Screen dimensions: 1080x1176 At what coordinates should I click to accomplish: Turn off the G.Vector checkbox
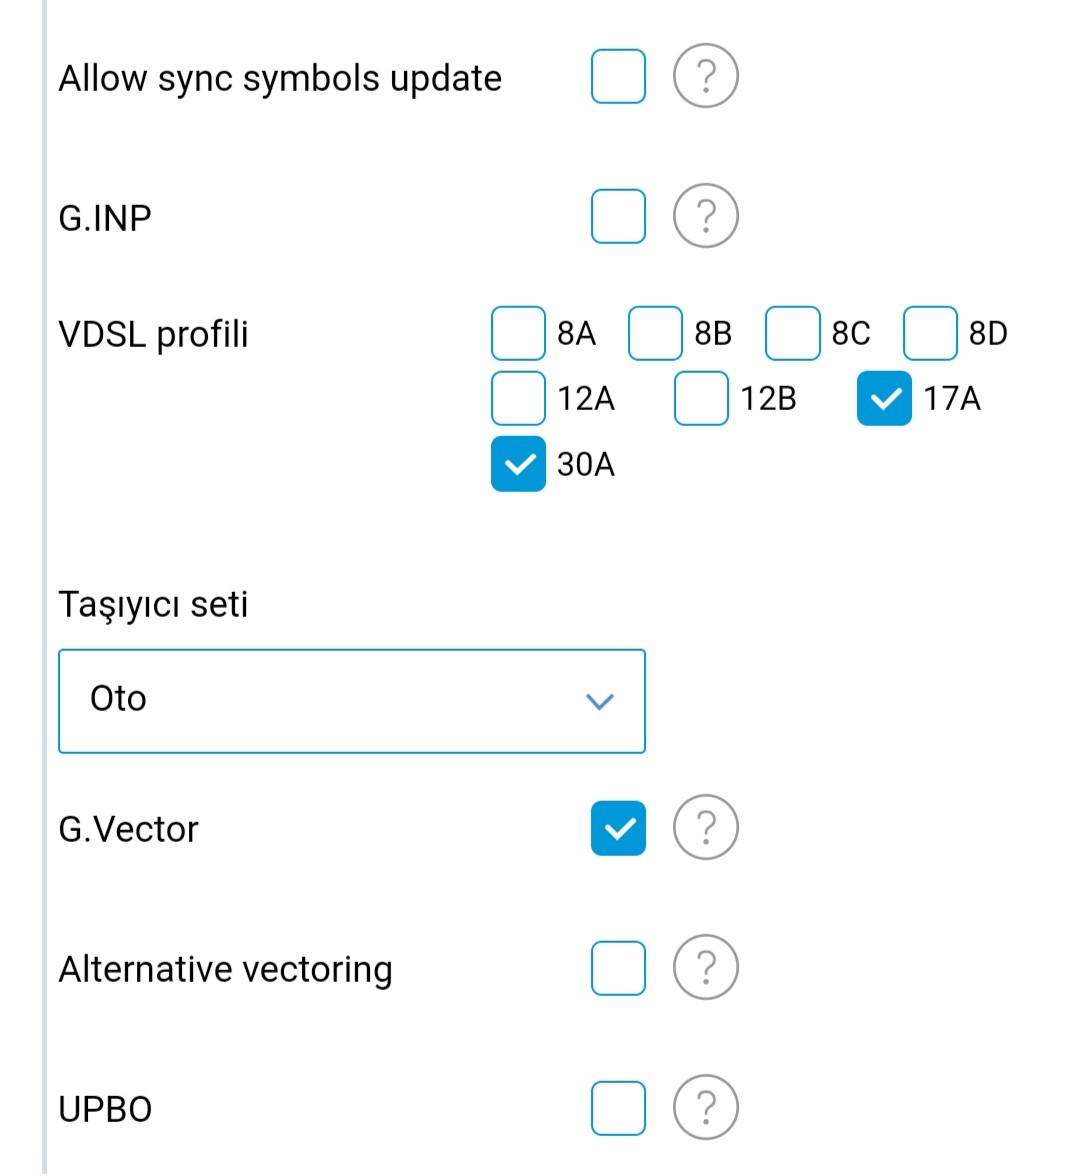coord(618,828)
